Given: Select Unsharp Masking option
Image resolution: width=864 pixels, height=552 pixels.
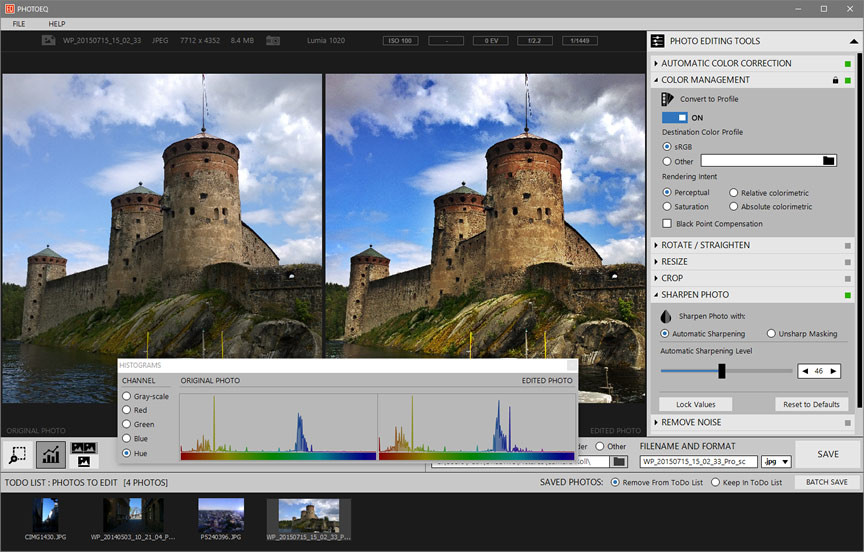Looking at the screenshot, I should point(771,333).
